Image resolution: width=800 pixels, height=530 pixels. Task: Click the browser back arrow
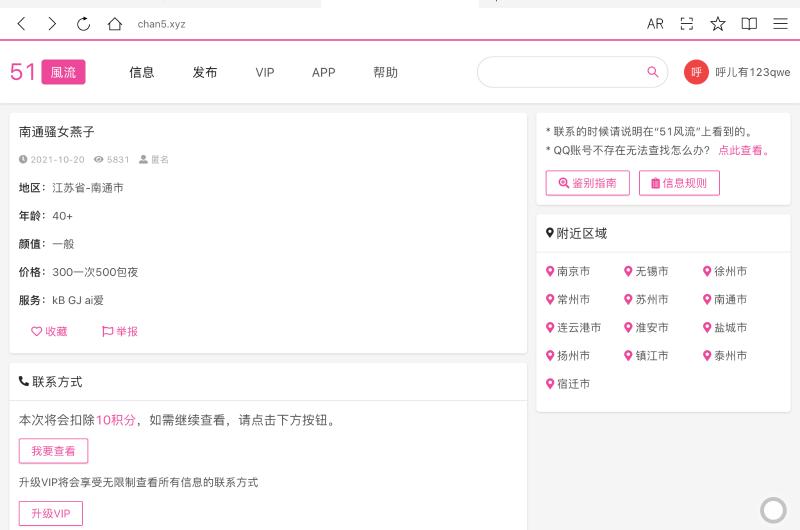pyautogui.click(x=21, y=24)
